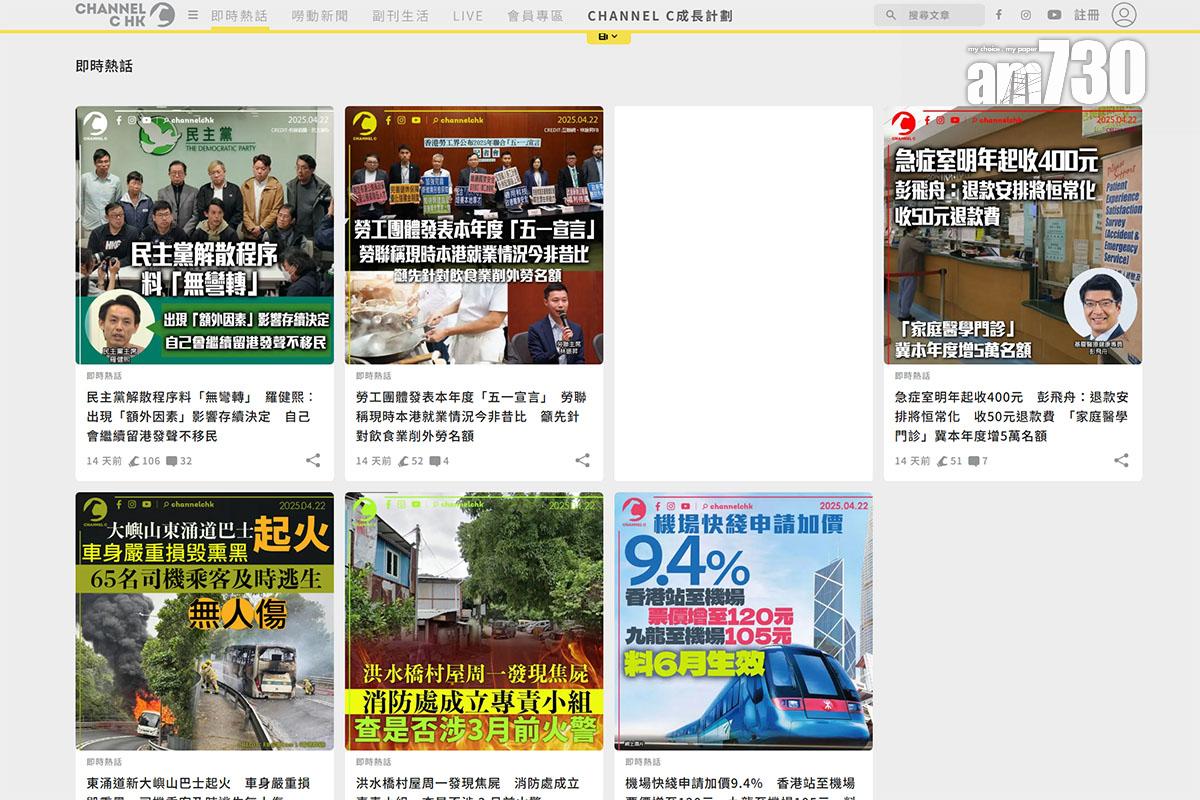The width and height of the screenshot is (1200, 800).
Task: Share the 急症室 article via its share icon
Action: point(1121,461)
